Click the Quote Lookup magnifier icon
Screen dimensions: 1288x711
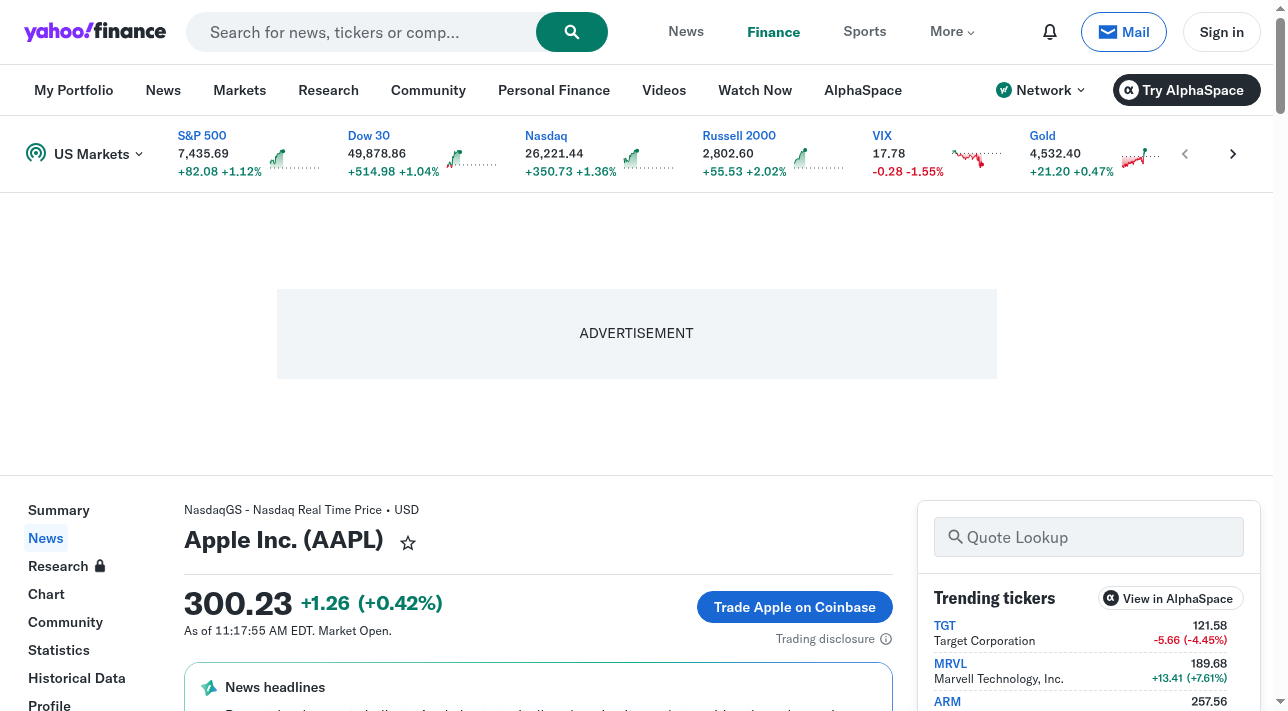955,537
